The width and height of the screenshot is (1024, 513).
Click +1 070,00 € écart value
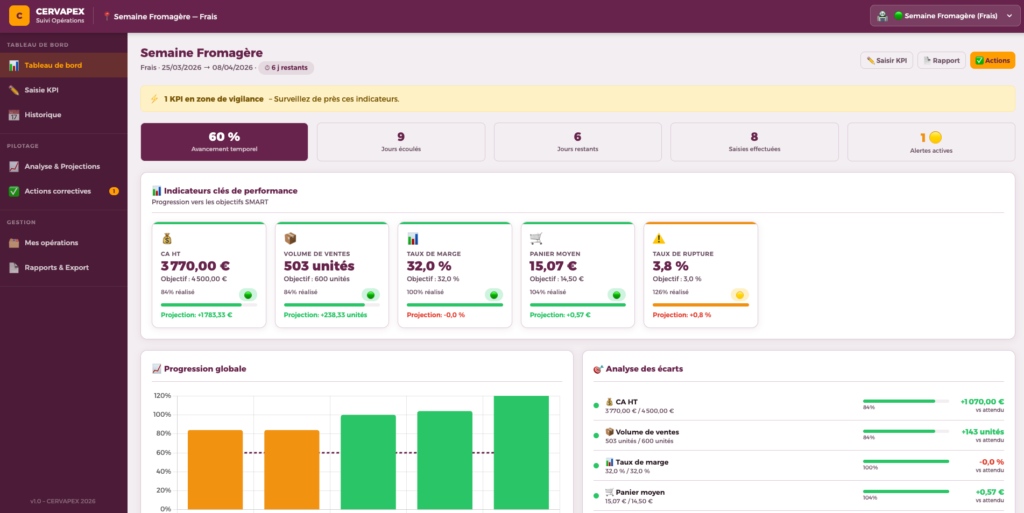pos(982,401)
